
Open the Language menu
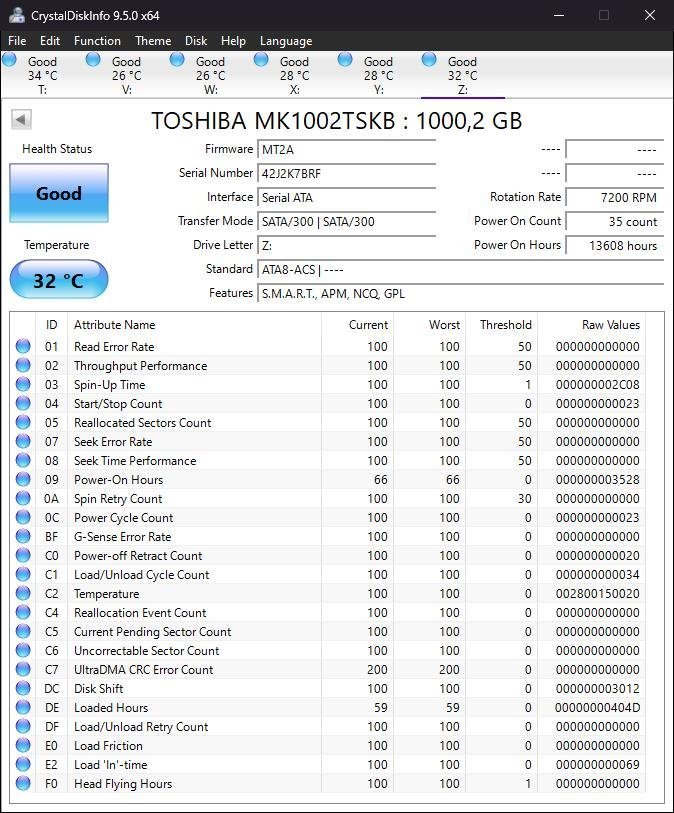coord(286,41)
